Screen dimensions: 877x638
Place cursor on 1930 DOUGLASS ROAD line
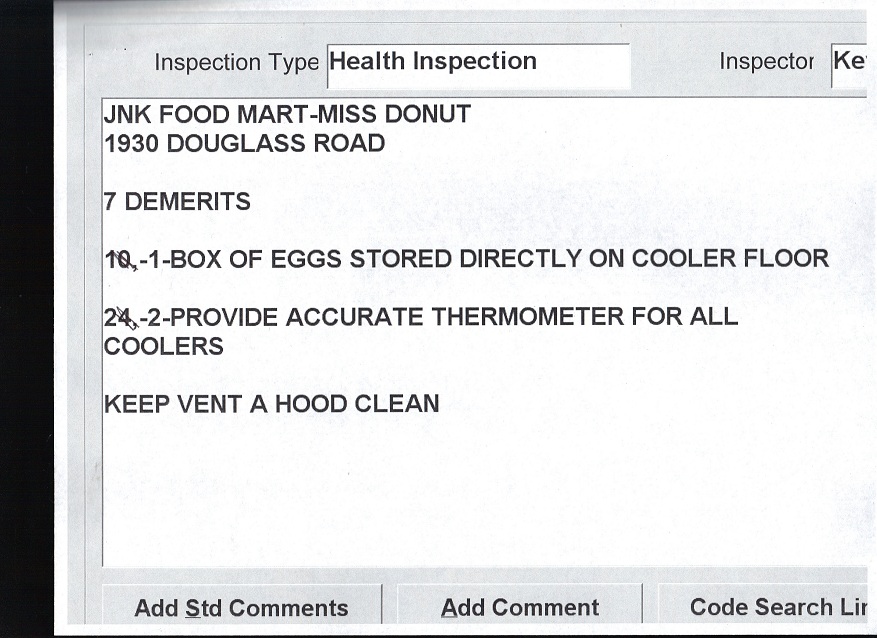click(x=244, y=143)
